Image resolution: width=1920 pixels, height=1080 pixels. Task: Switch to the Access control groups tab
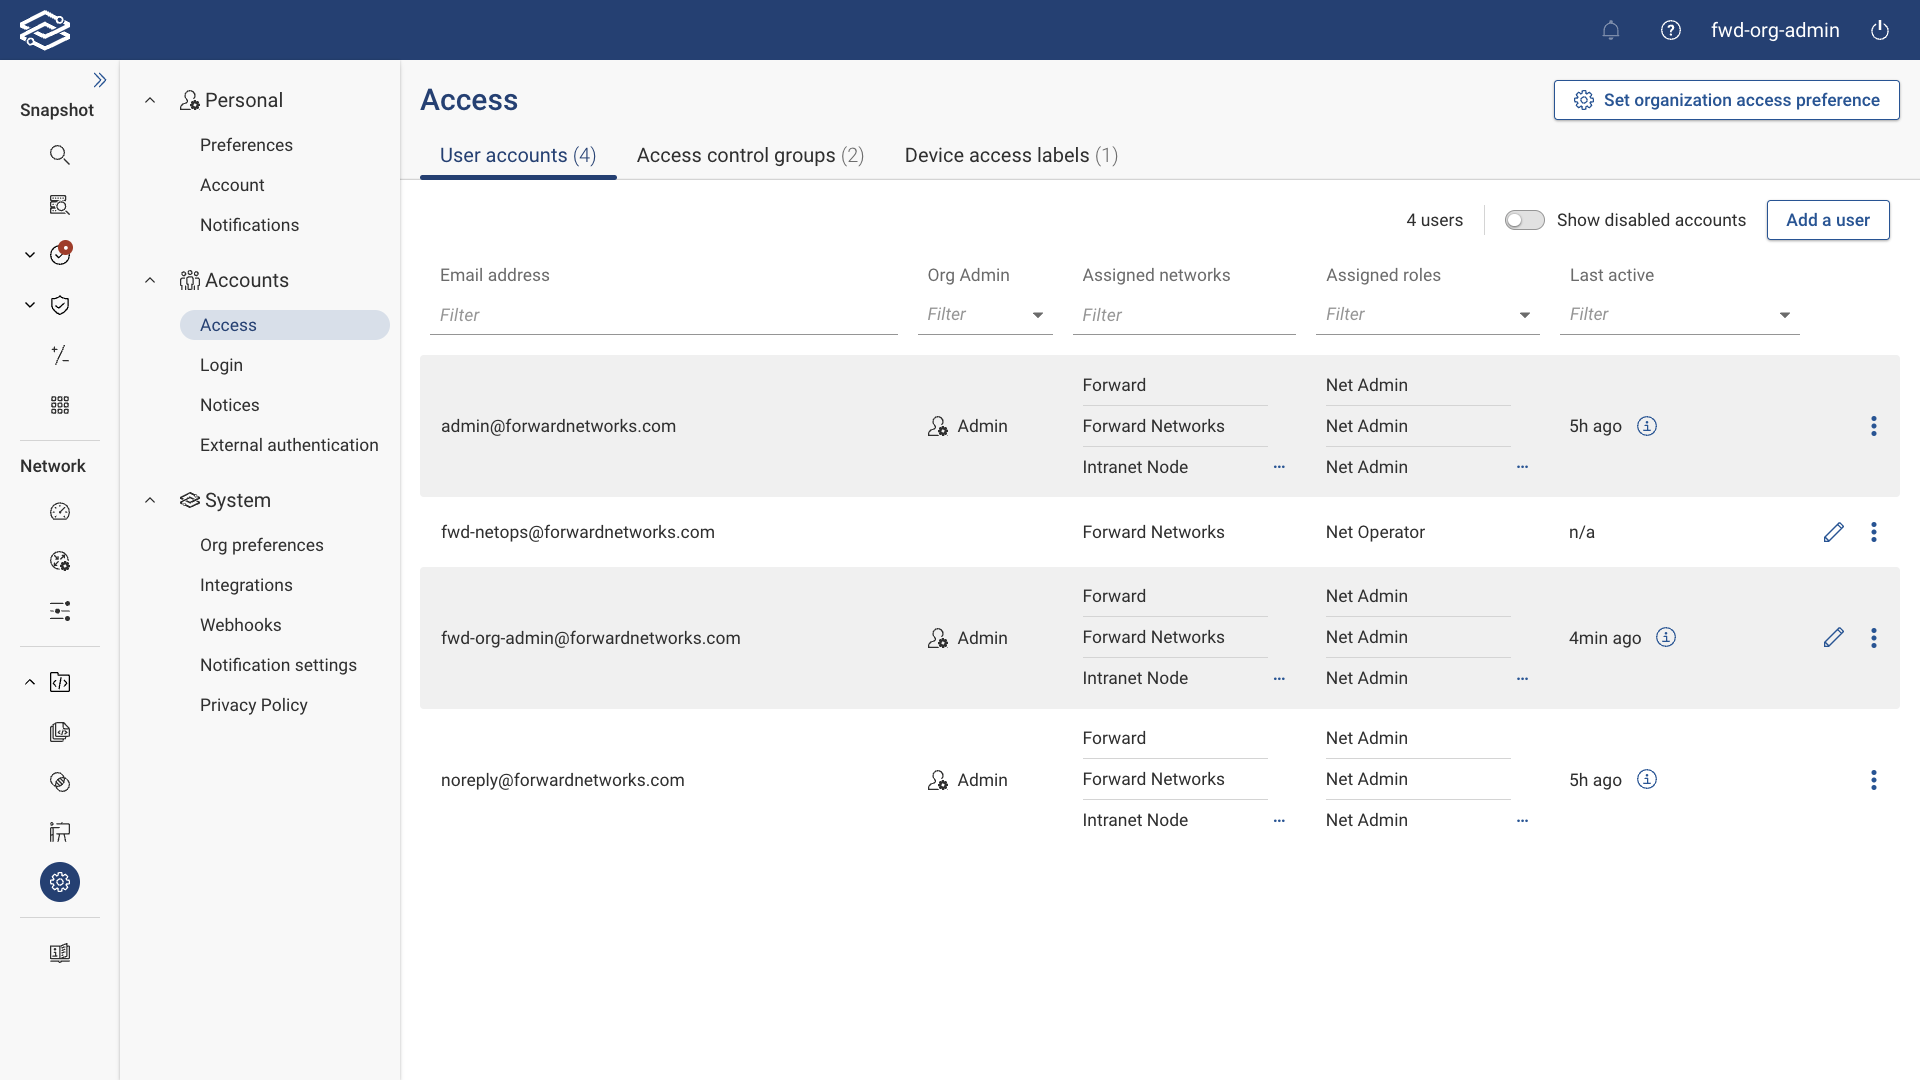tap(750, 156)
